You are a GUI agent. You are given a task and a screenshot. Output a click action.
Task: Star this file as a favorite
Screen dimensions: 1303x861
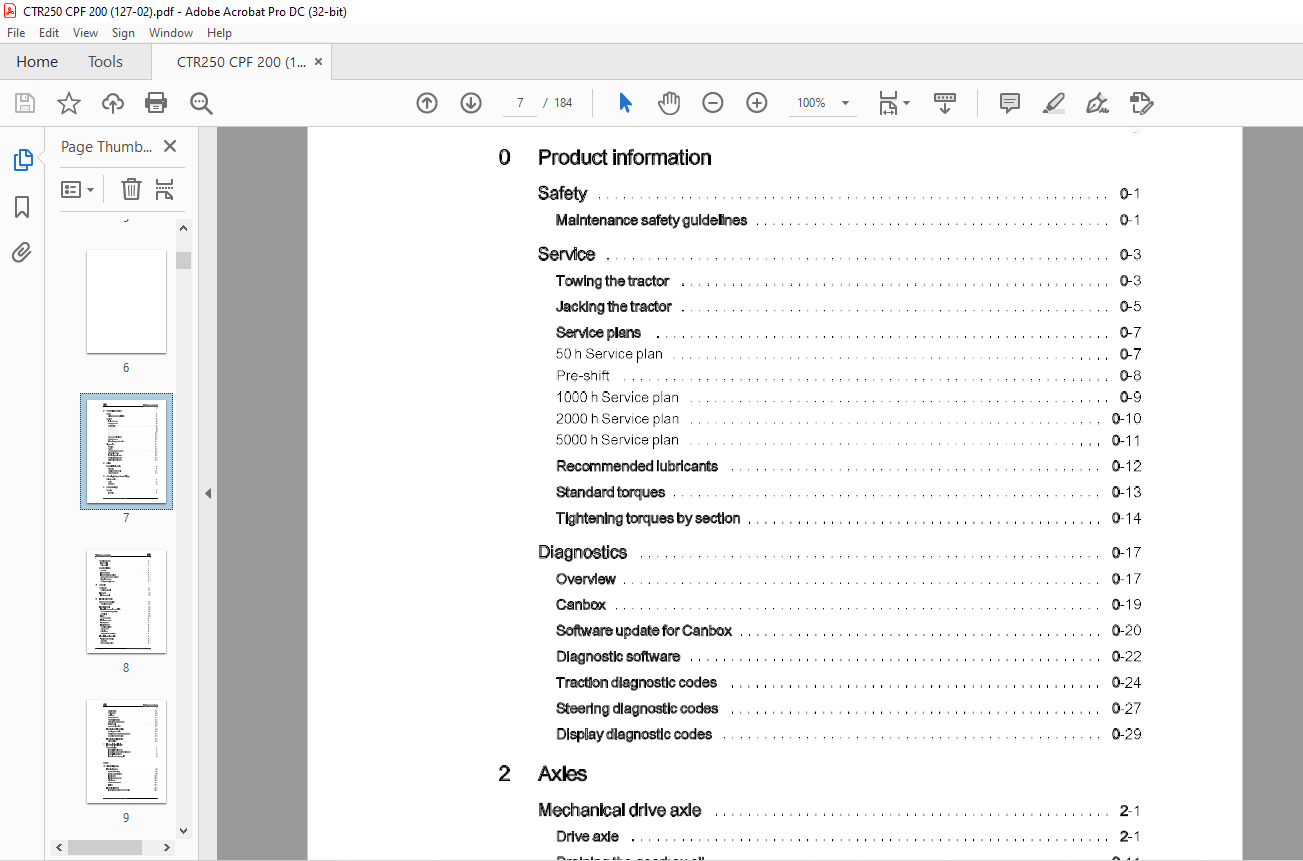tap(68, 103)
